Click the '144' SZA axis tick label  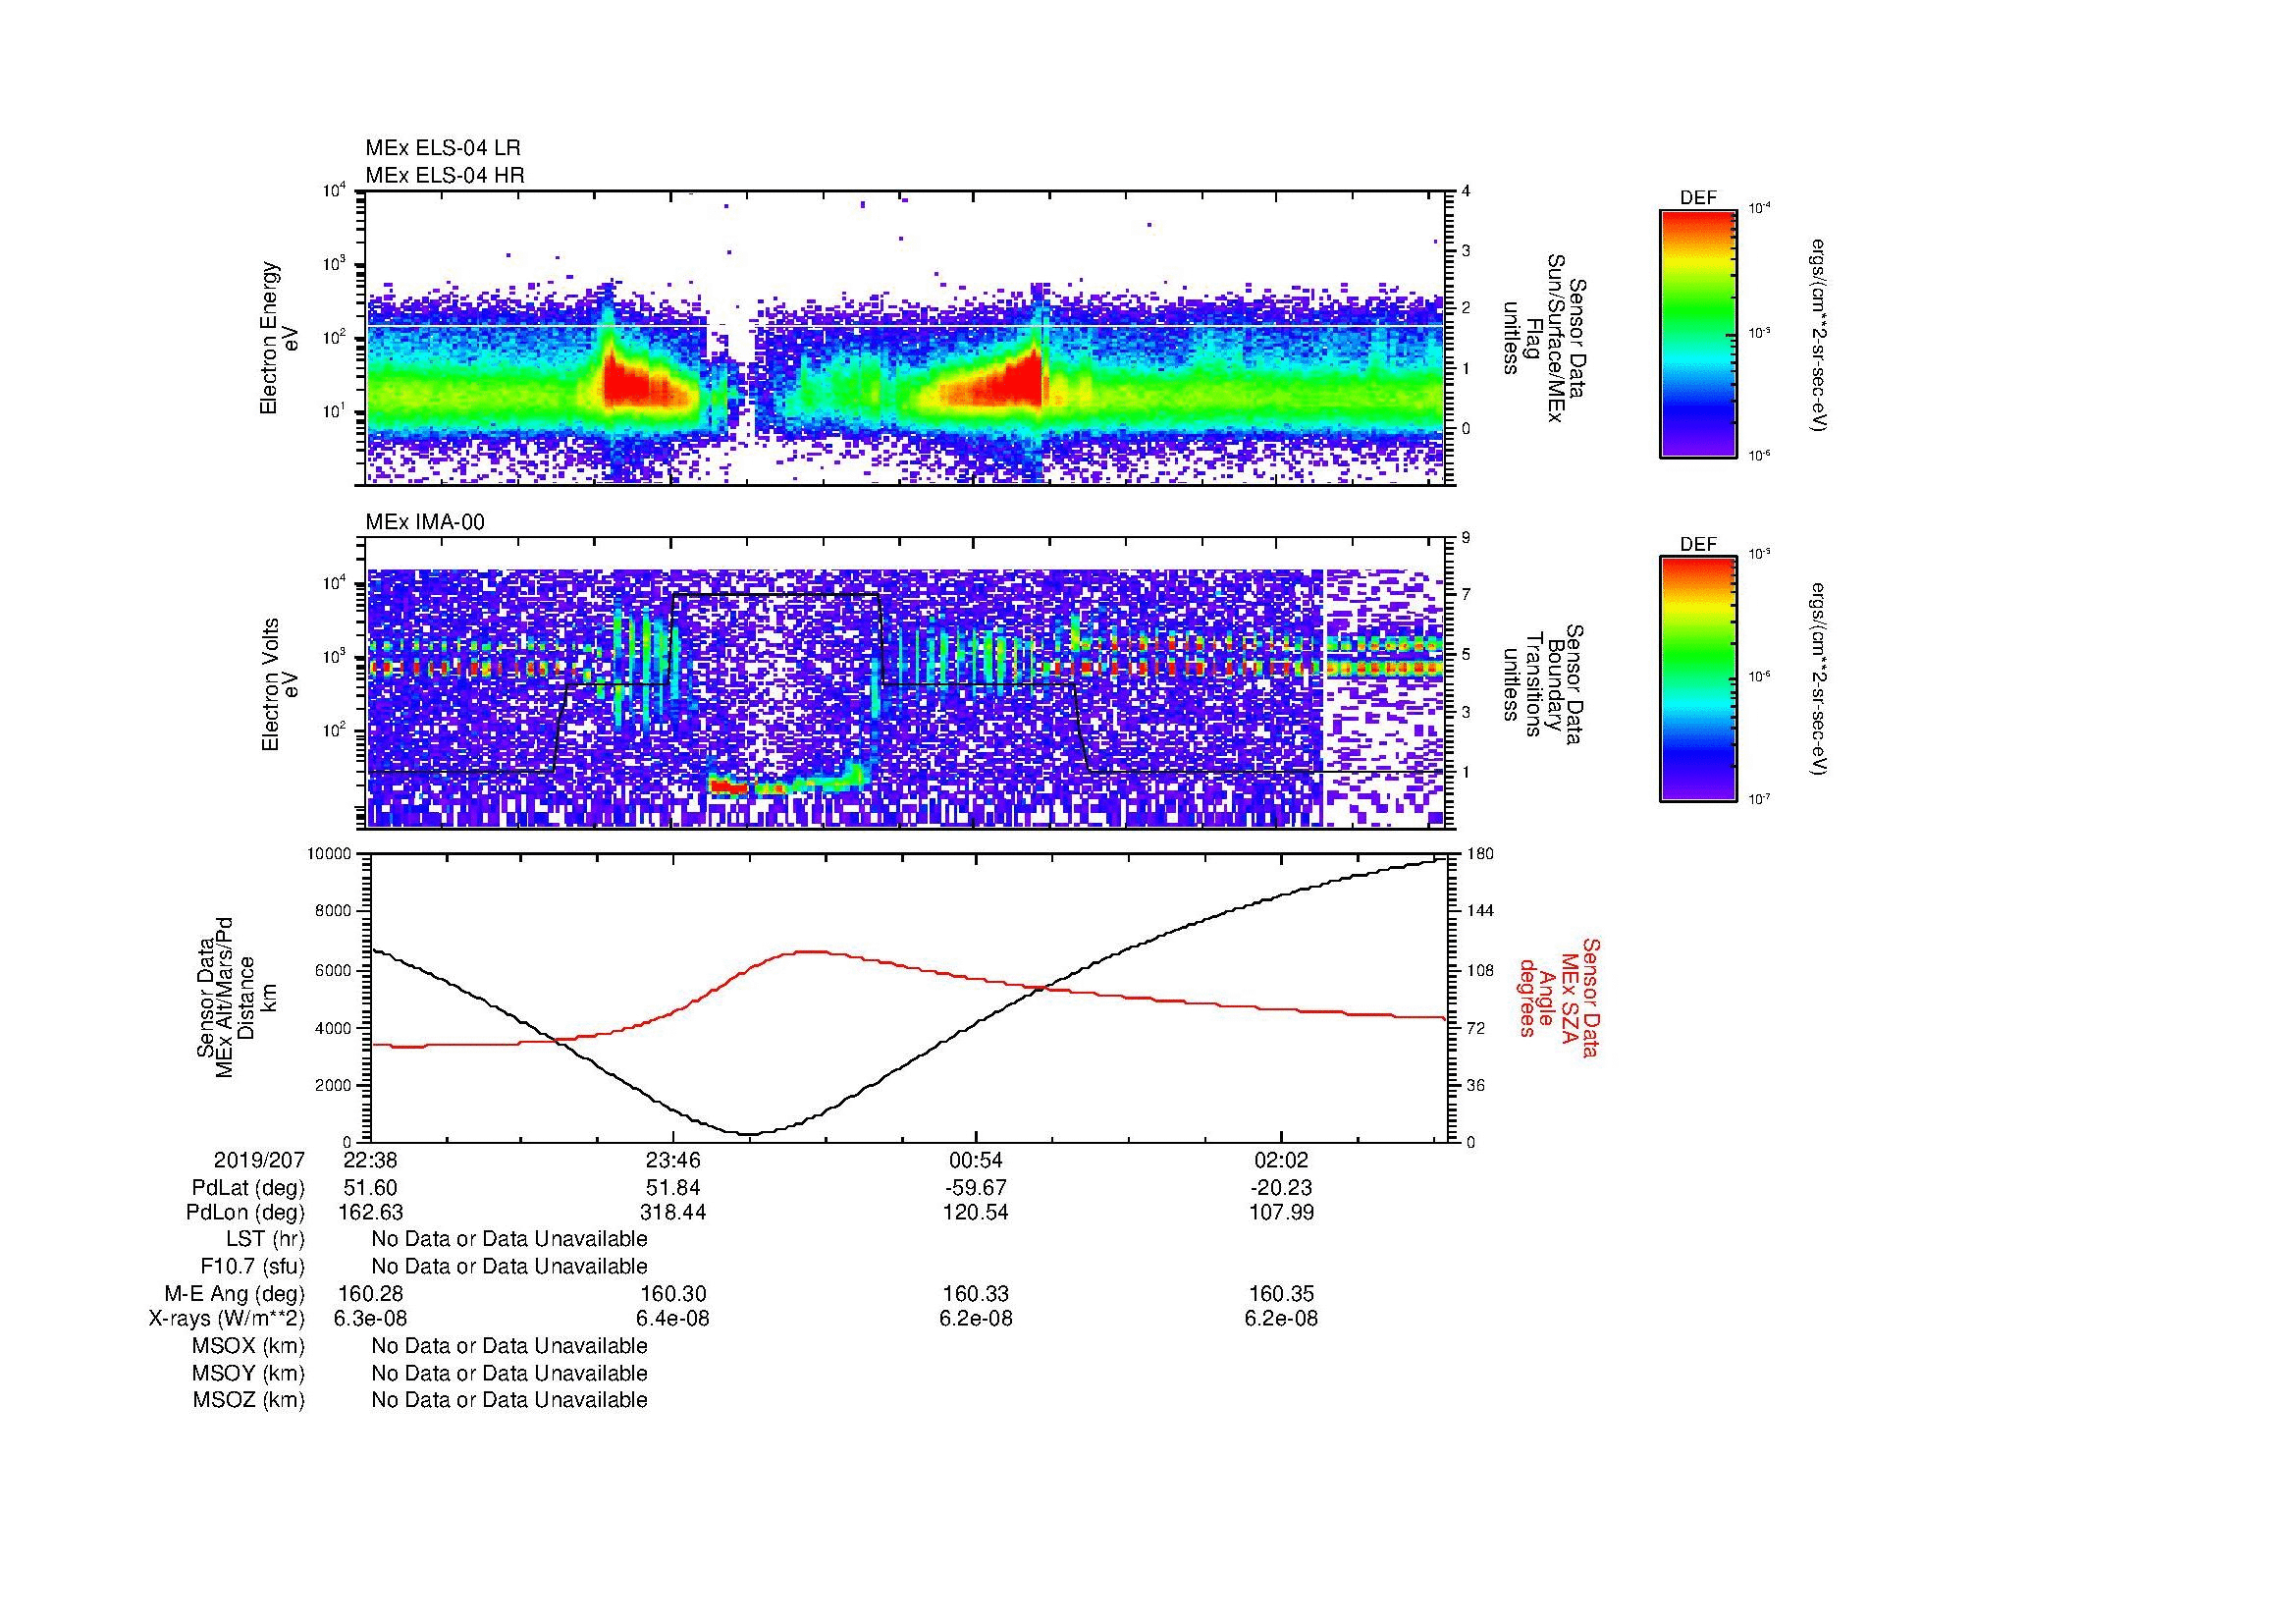[x=1479, y=911]
